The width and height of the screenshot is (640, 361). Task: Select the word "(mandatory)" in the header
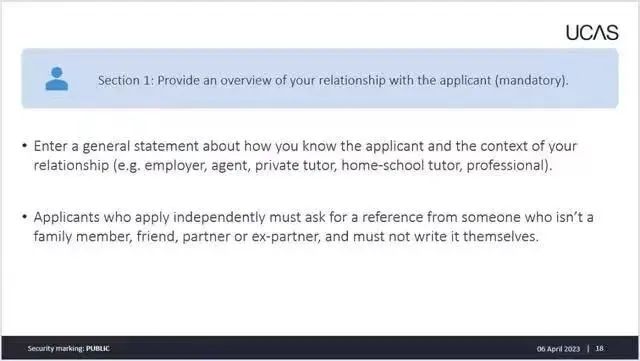(x=531, y=80)
